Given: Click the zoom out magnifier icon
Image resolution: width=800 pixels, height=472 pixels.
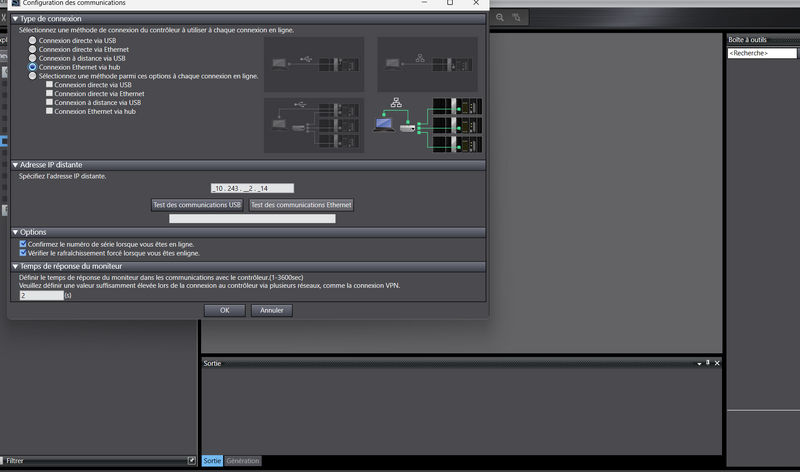Looking at the screenshot, I should [x=497, y=18].
